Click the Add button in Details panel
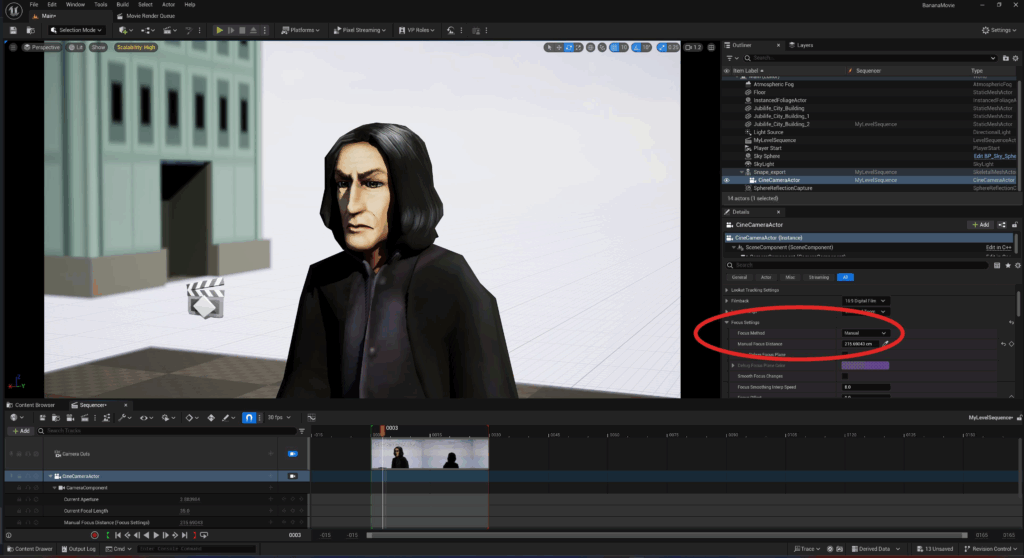Viewport: 1024px width, 558px height. (979, 225)
